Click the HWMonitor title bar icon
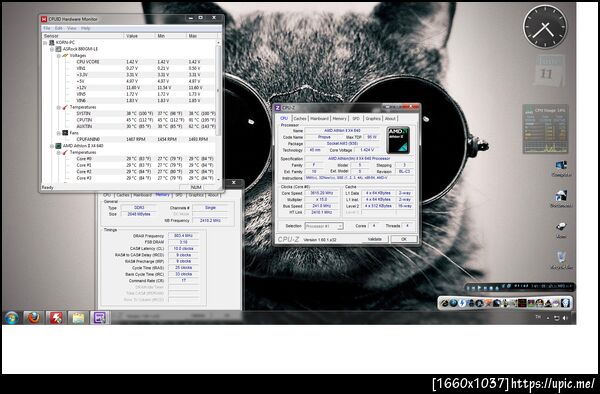Screen dimensions: 600x394 (44, 19)
